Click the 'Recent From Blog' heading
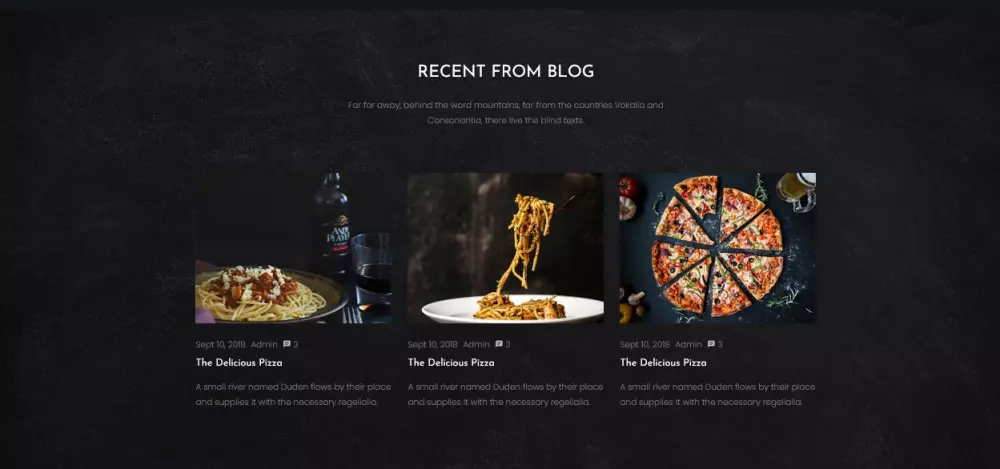Image resolution: width=1000 pixels, height=469 pixels. point(506,71)
